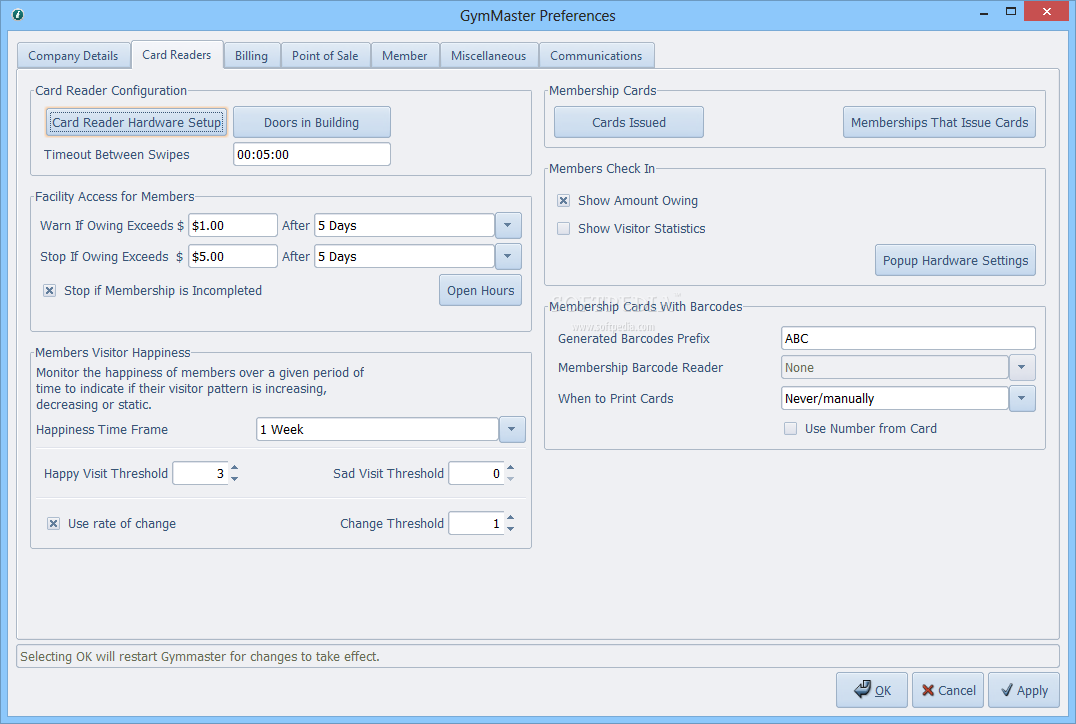Click the Happy Visit Threshold number field

click(x=200, y=474)
